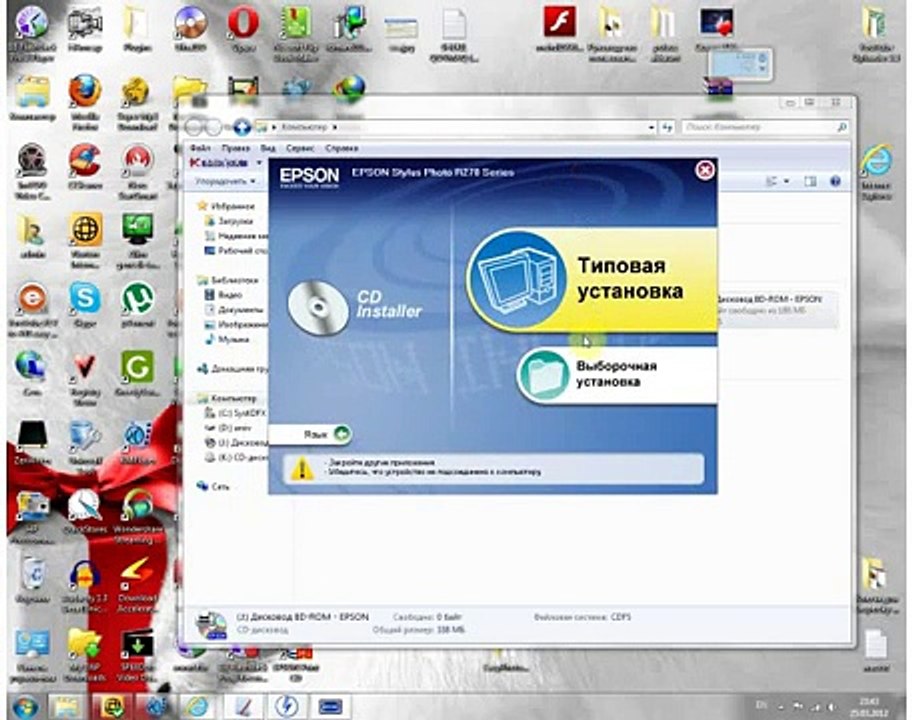The height and width of the screenshot is (720, 912).
Task: Open Windows Explorer from taskbar
Action: click(x=66, y=707)
